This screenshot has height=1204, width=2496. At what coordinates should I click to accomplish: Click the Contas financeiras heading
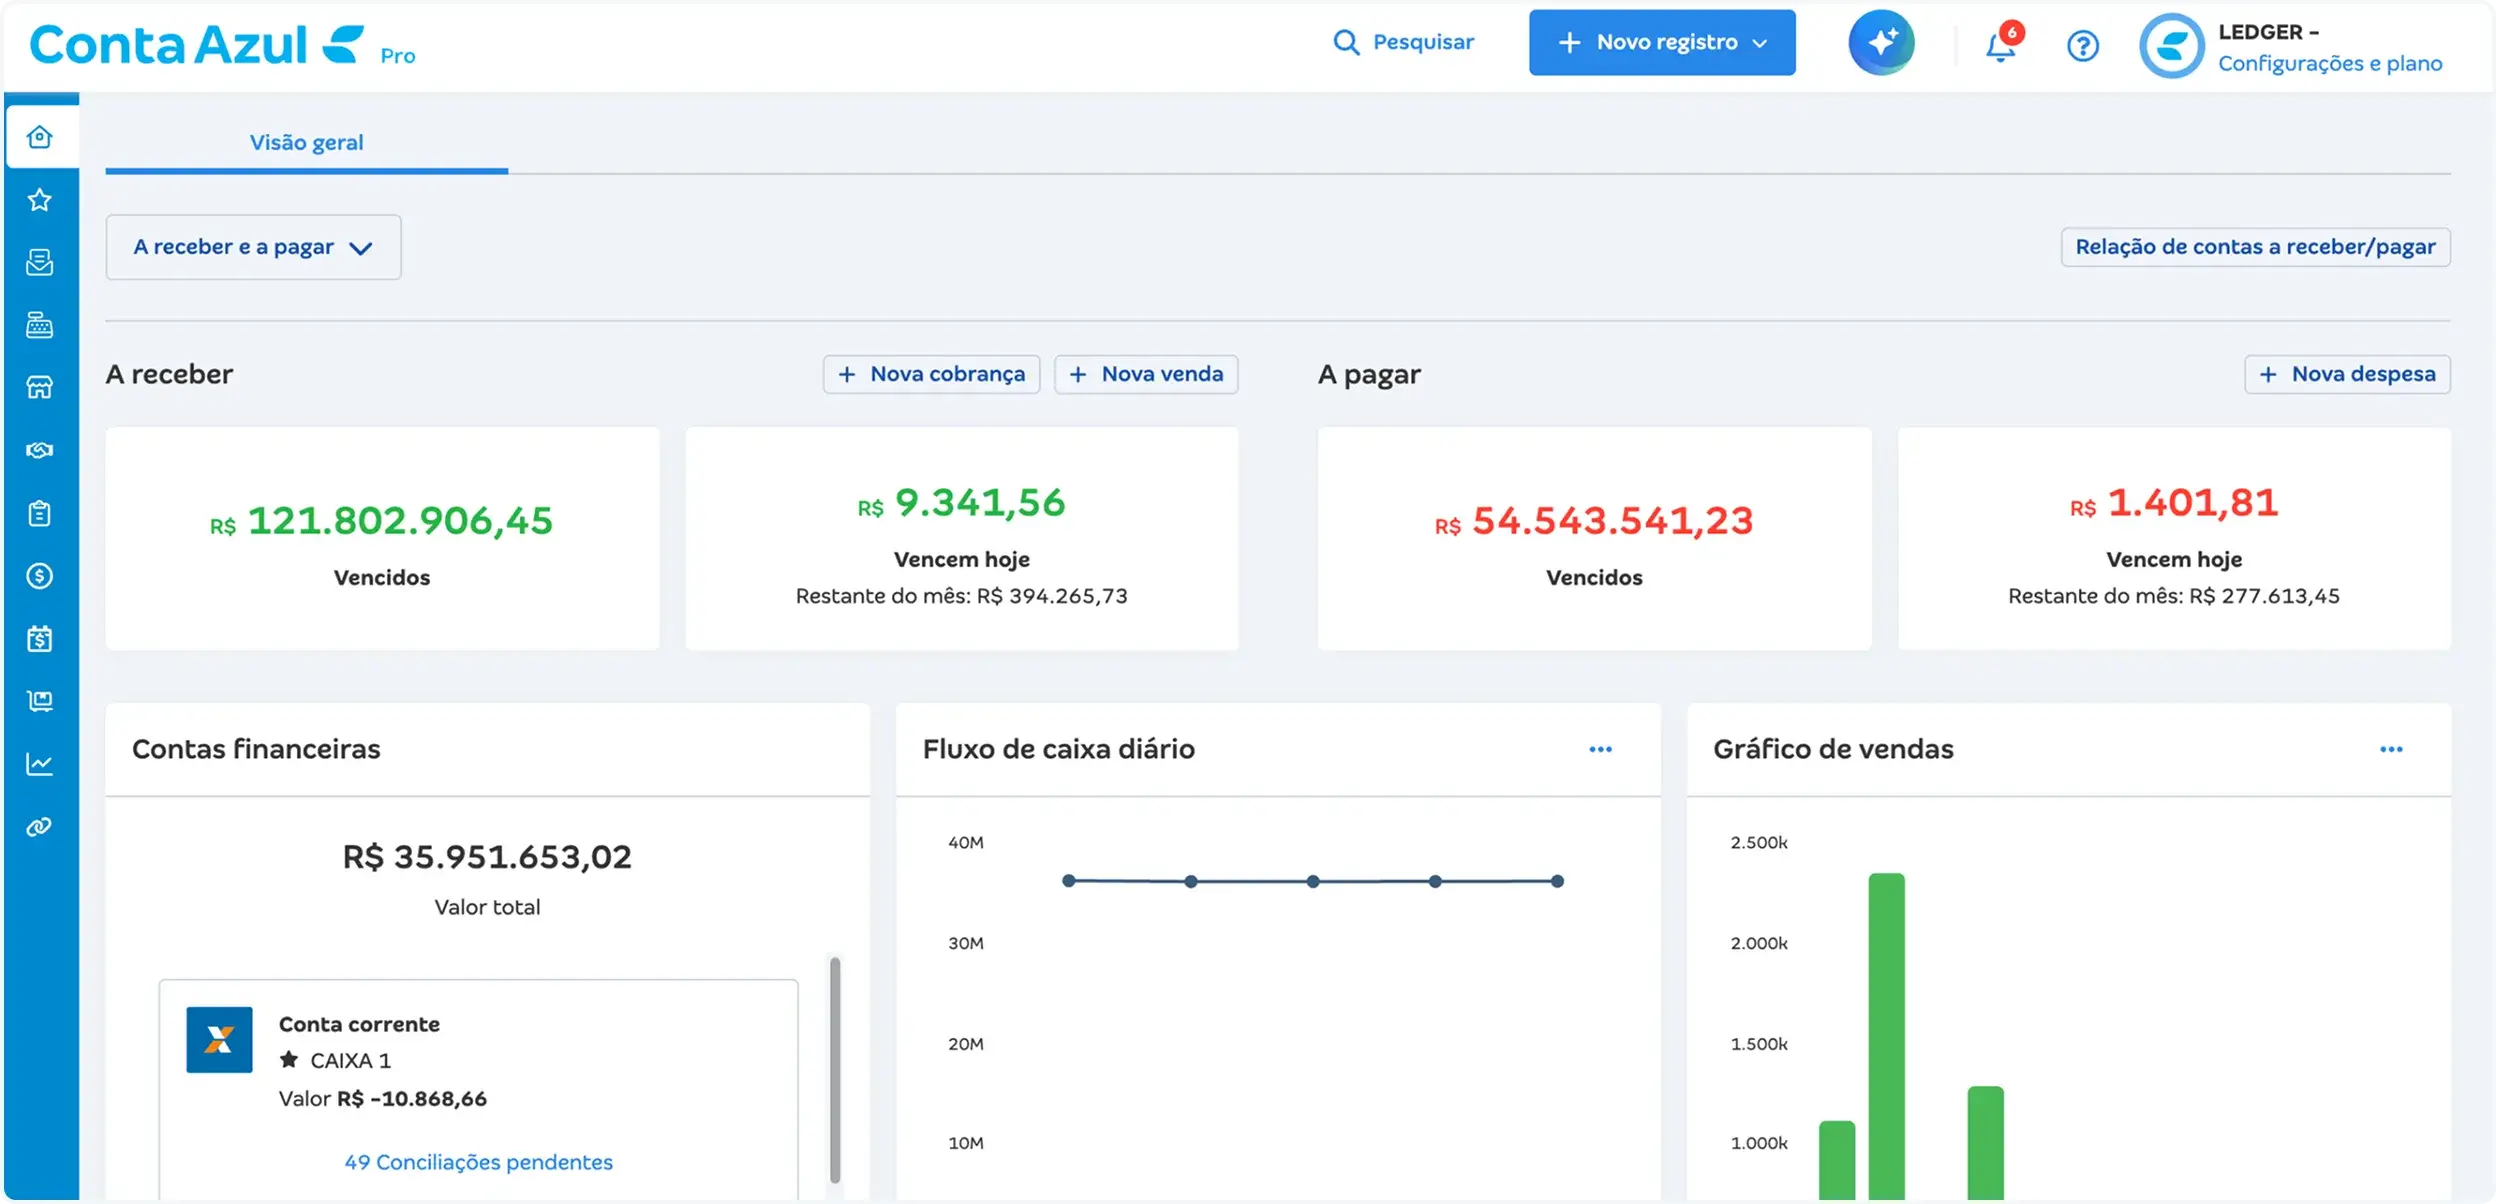point(256,749)
